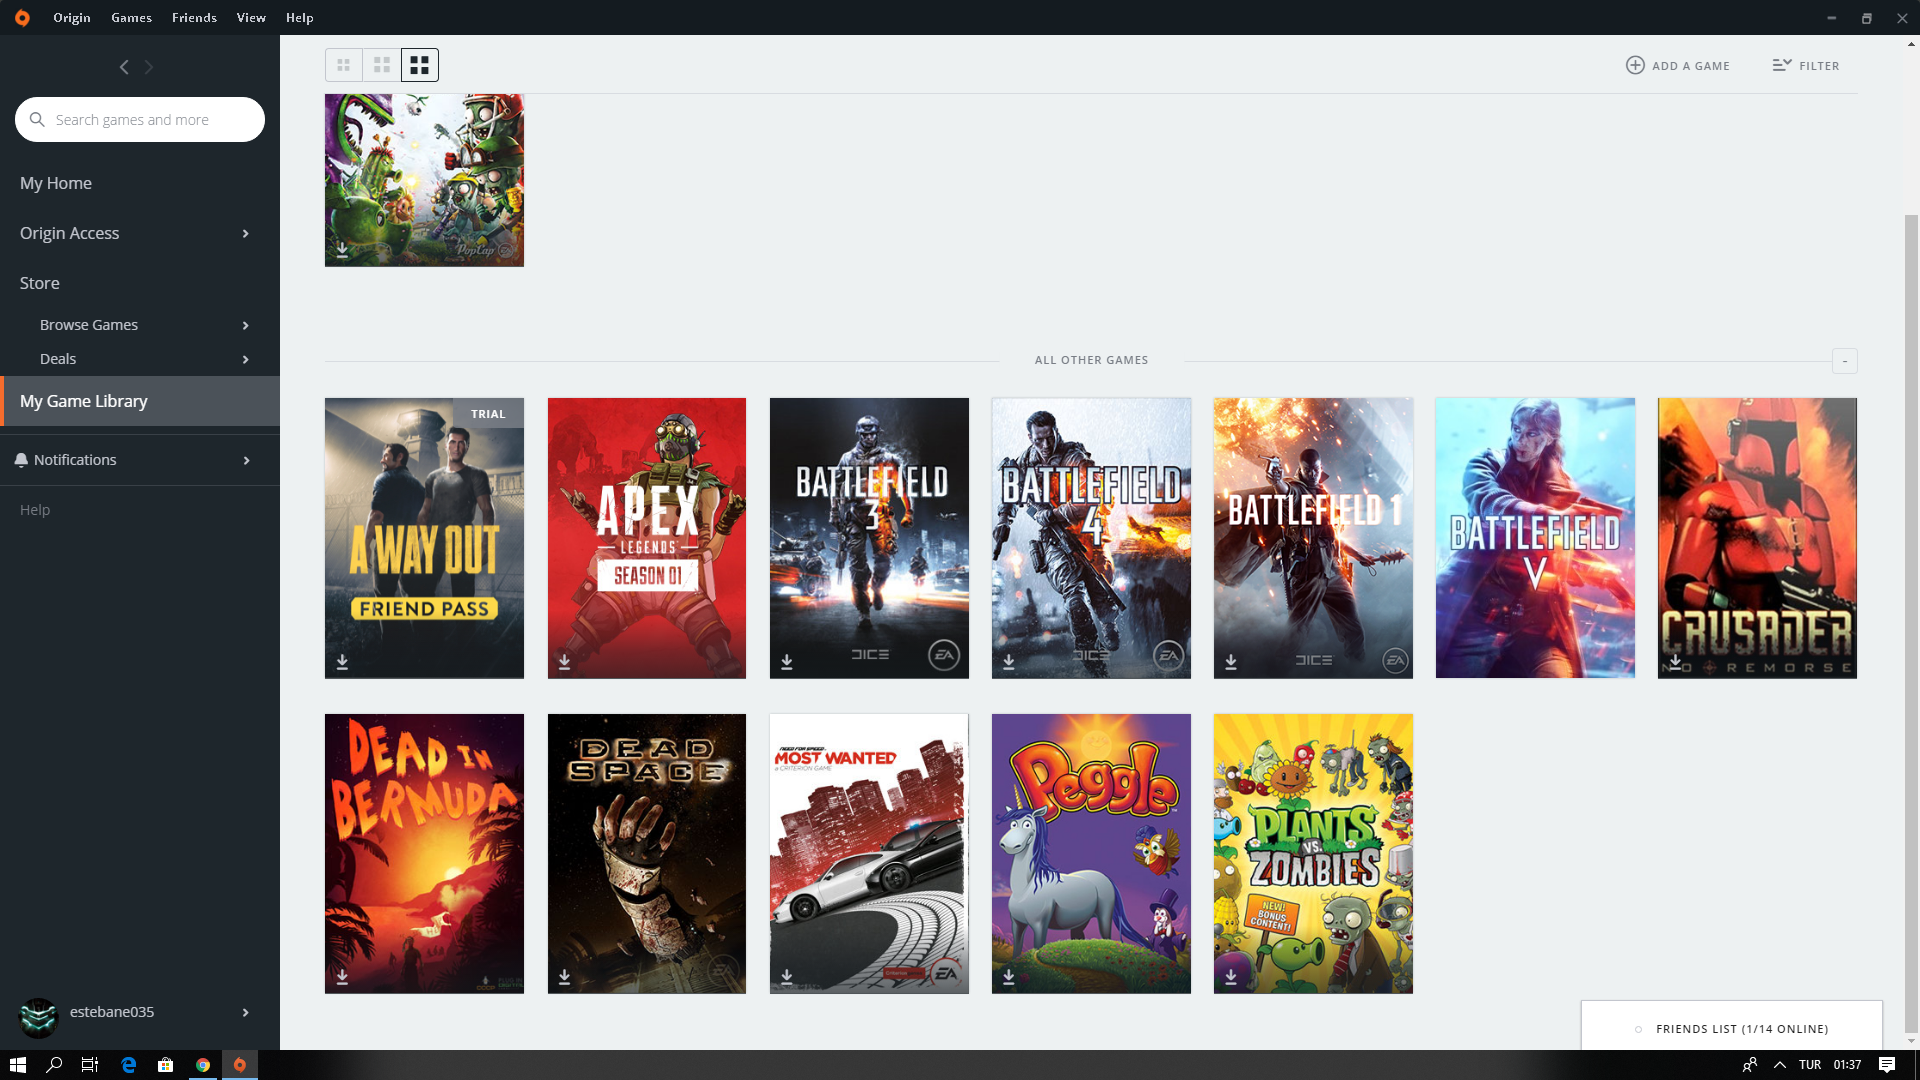Click the download icon on Battlefield 1
Image resolution: width=1920 pixels, height=1080 pixels.
point(1231,662)
